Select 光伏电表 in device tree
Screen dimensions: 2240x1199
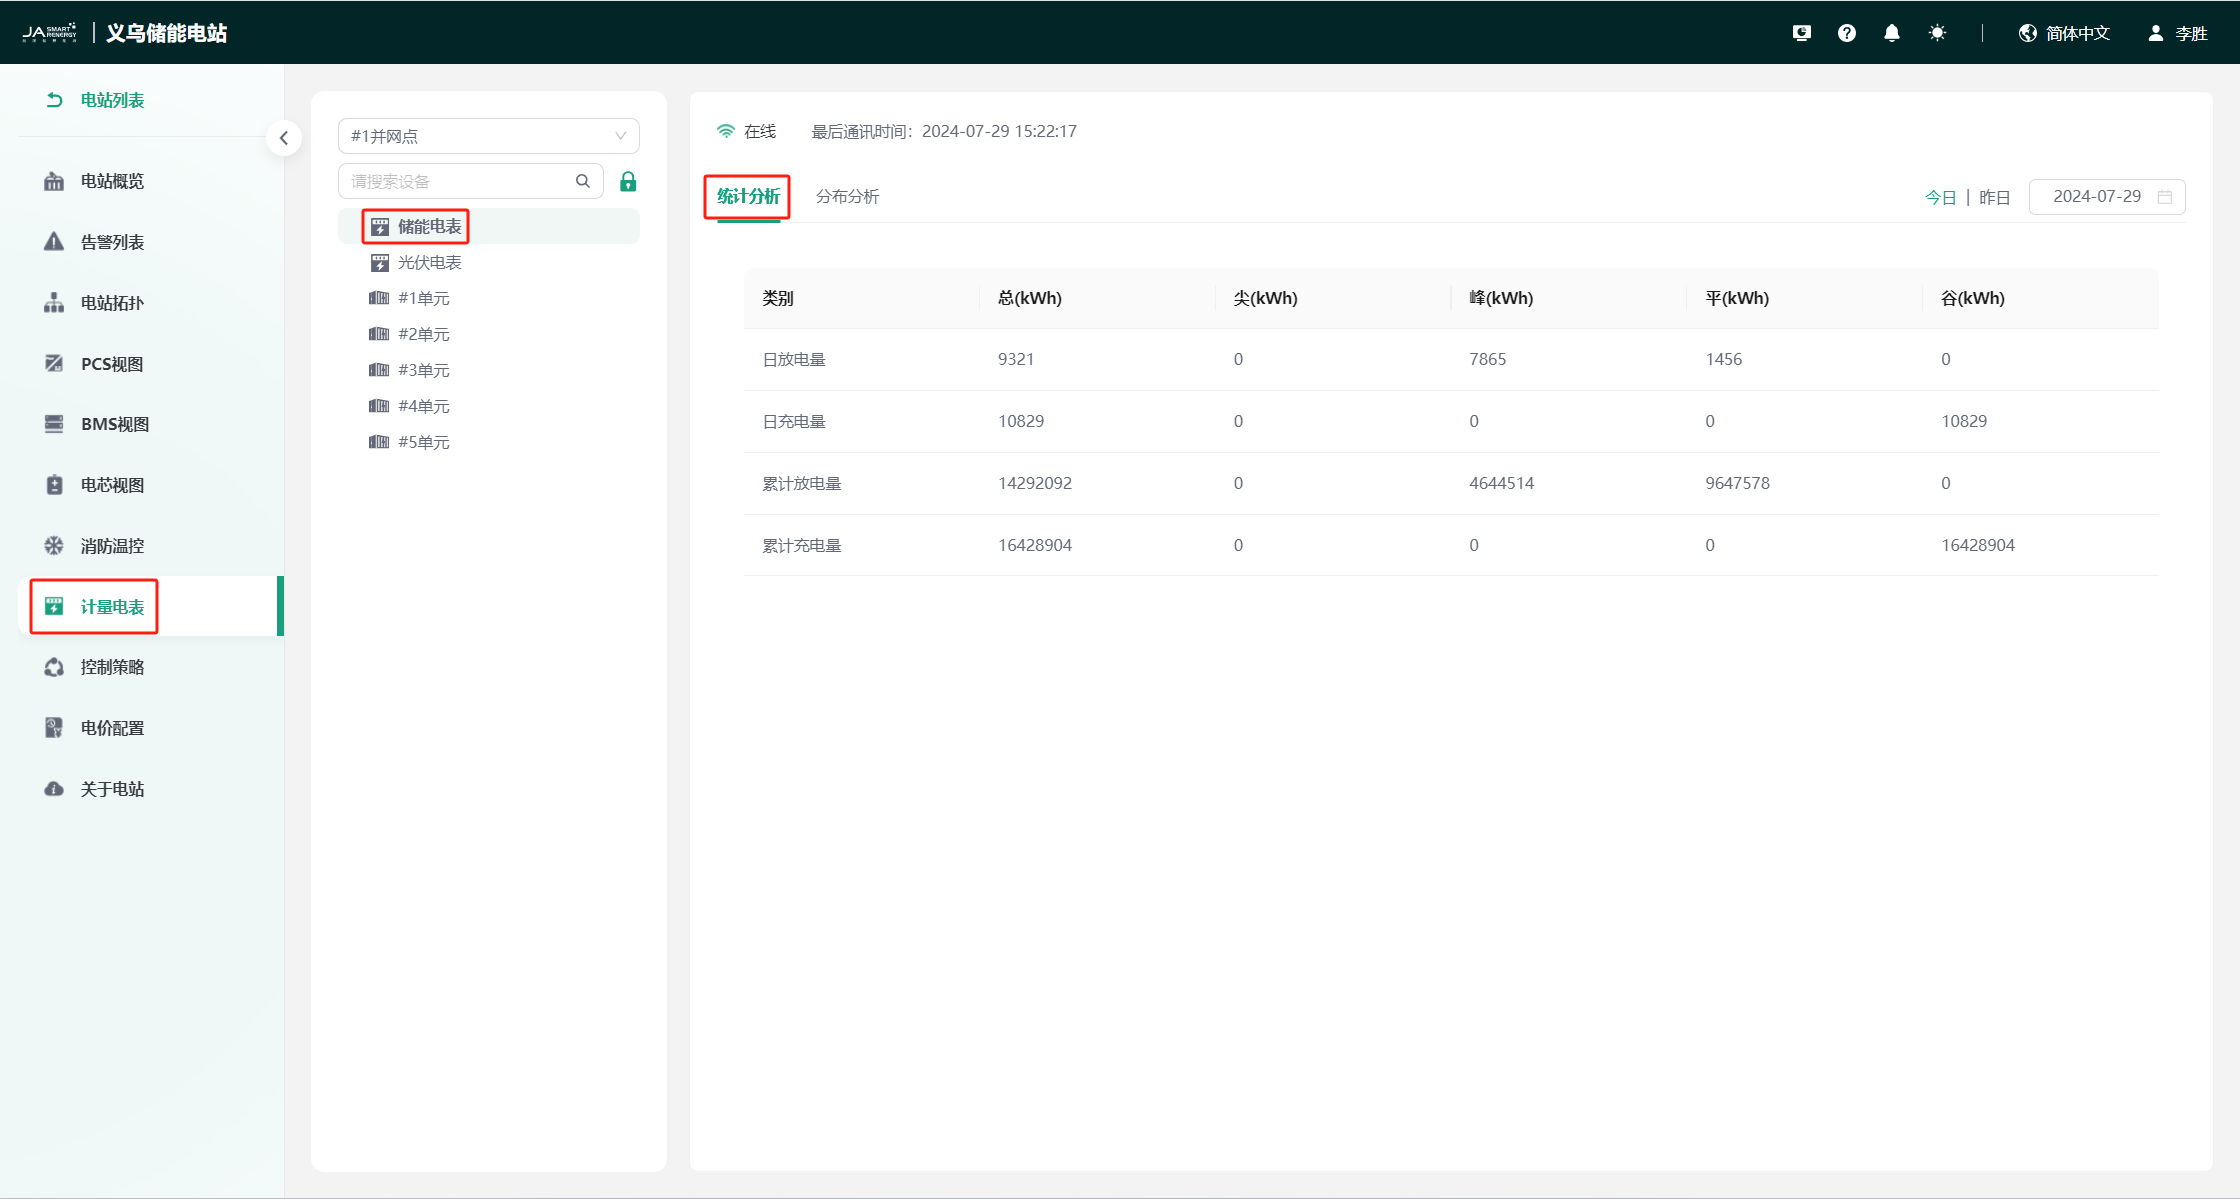(429, 262)
